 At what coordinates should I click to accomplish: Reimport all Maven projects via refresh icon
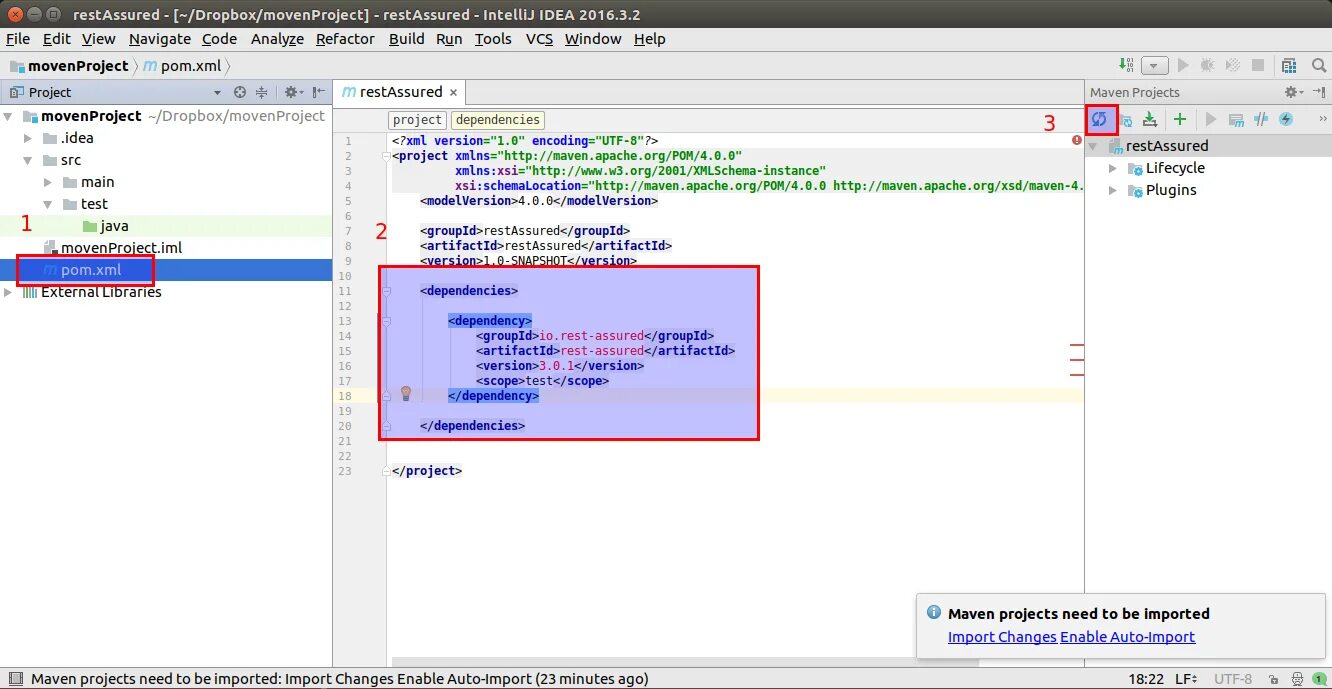click(x=1099, y=119)
